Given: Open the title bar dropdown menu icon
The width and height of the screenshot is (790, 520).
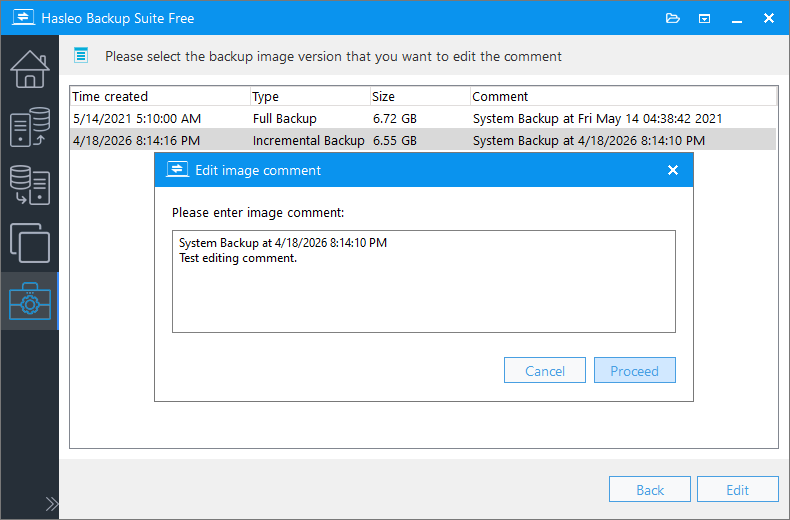Looking at the screenshot, I should click(704, 19).
